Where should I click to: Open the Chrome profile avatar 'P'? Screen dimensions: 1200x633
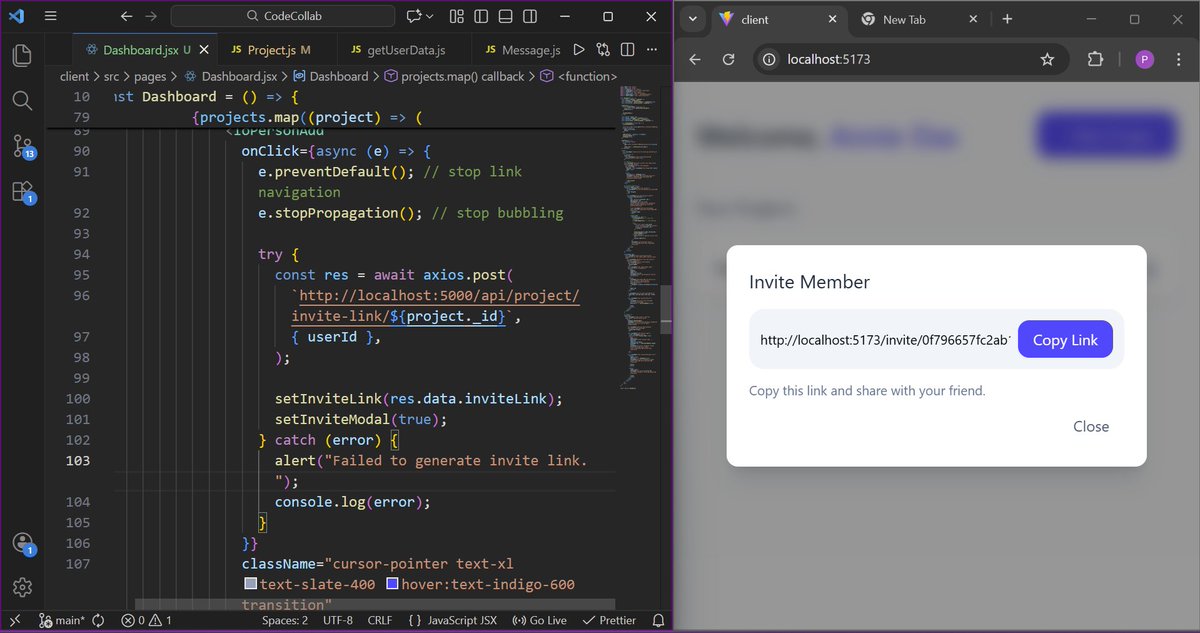tap(1144, 60)
